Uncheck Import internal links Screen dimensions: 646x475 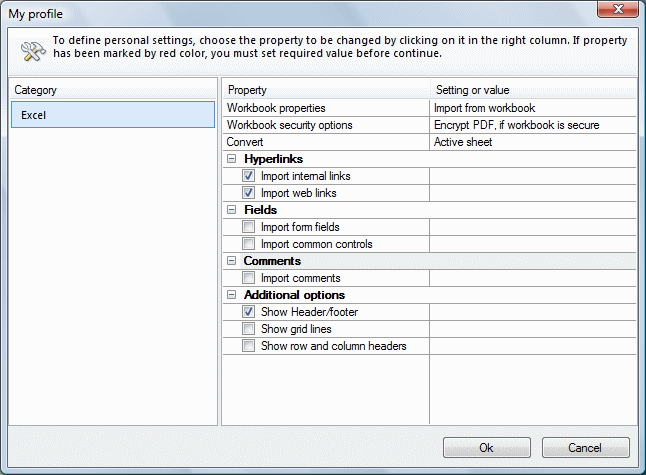click(x=248, y=176)
